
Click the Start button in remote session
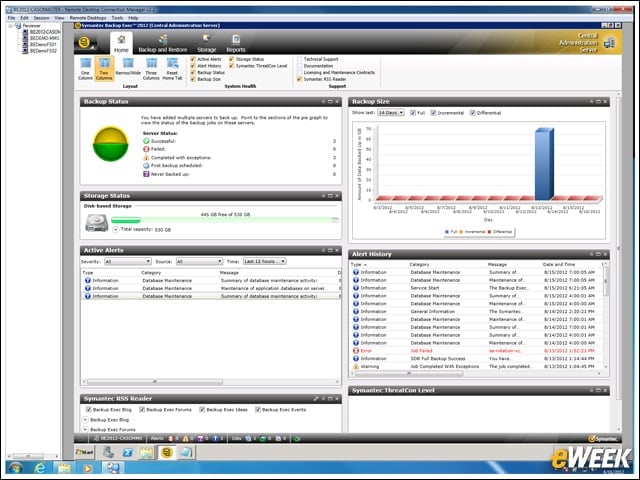pos(84,452)
